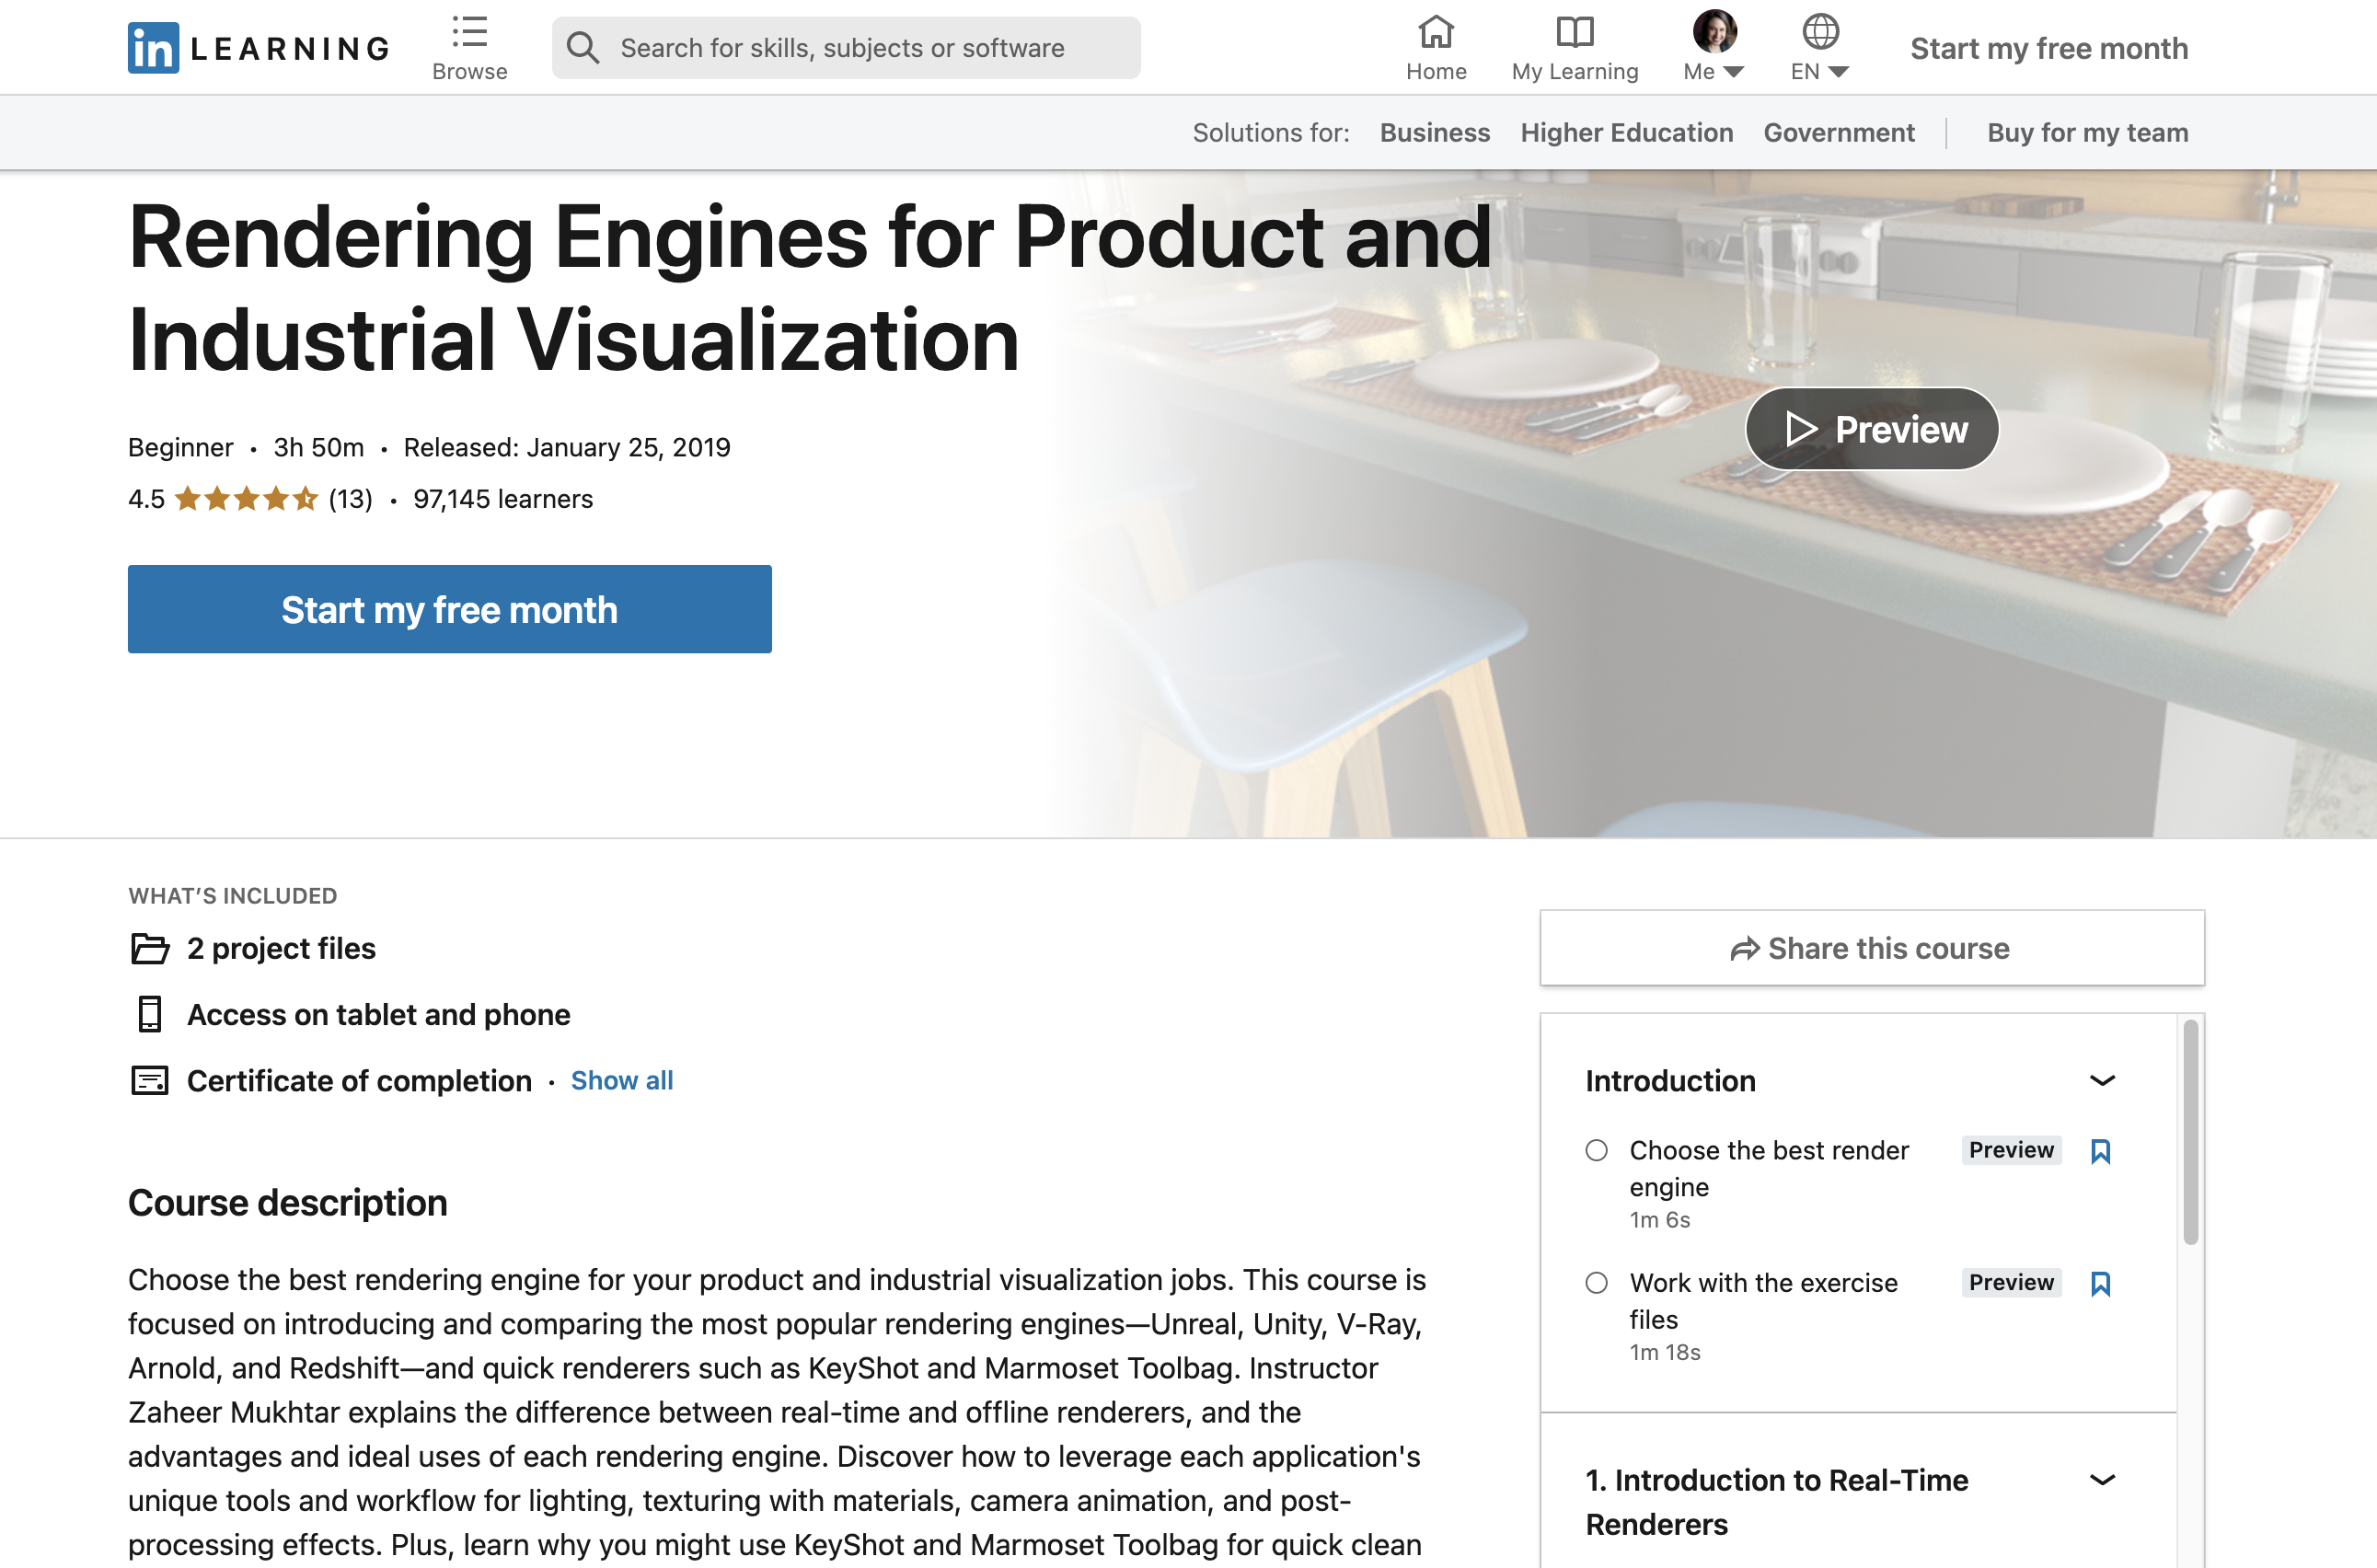The image size is (2377, 1568).
Task: Click the search magnifier icon
Action: coord(583,47)
